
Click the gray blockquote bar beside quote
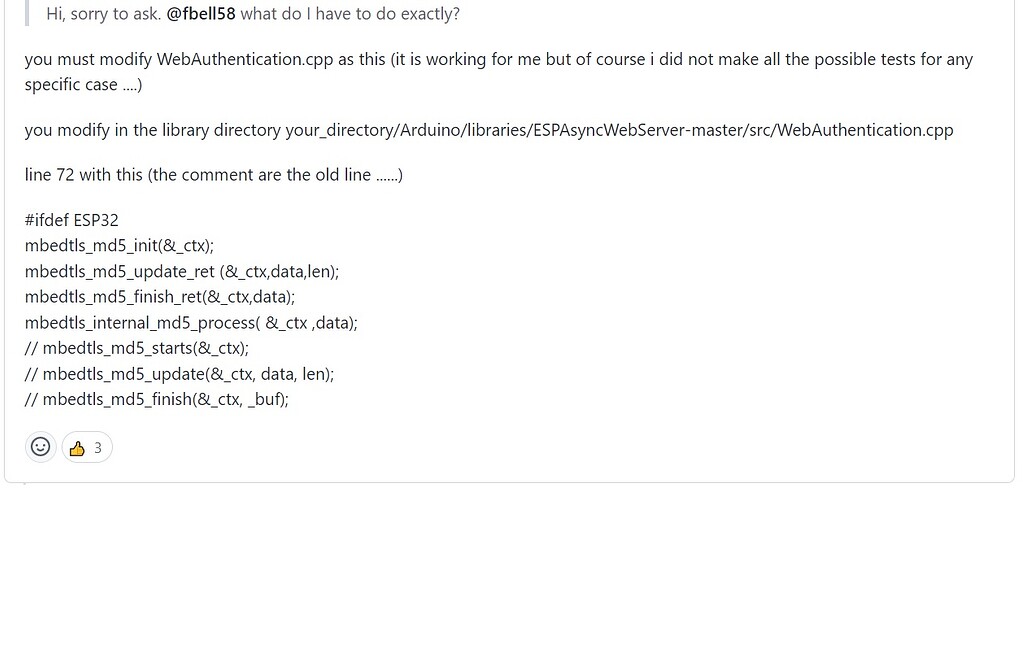click(x=27, y=13)
